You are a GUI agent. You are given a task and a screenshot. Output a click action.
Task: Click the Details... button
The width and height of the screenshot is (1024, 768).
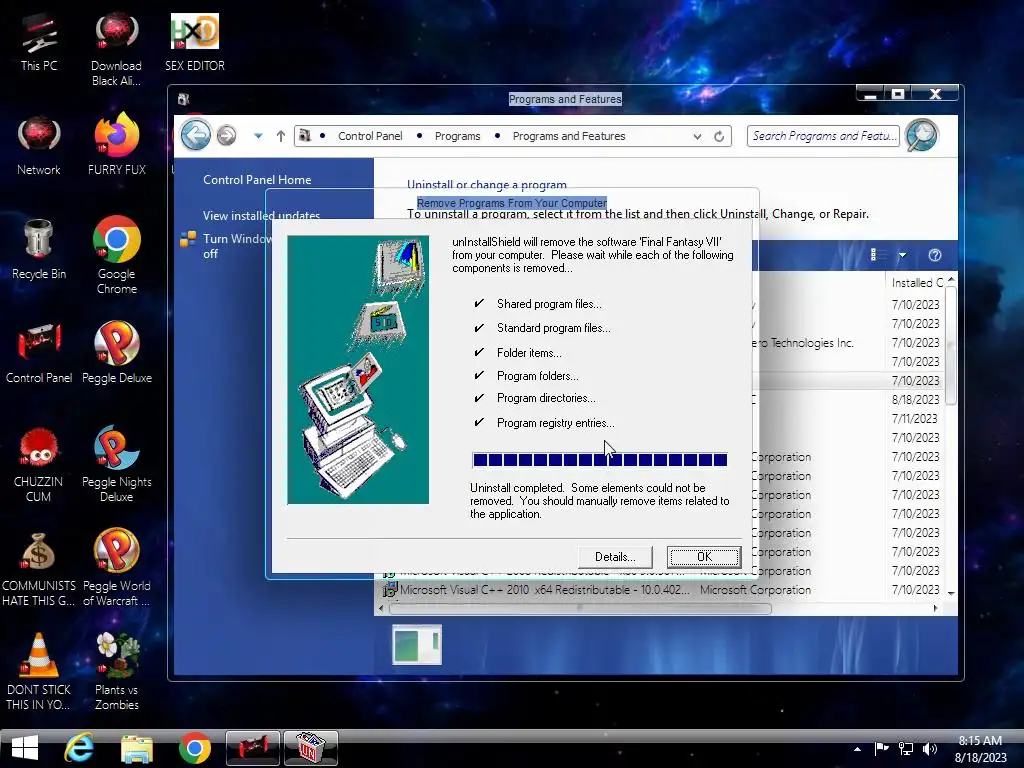pyautogui.click(x=615, y=556)
